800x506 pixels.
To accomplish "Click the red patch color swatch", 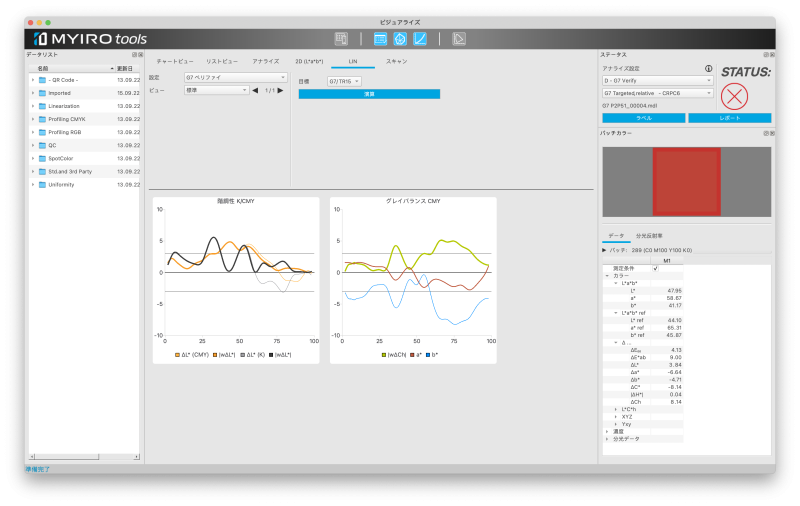I will [687, 182].
